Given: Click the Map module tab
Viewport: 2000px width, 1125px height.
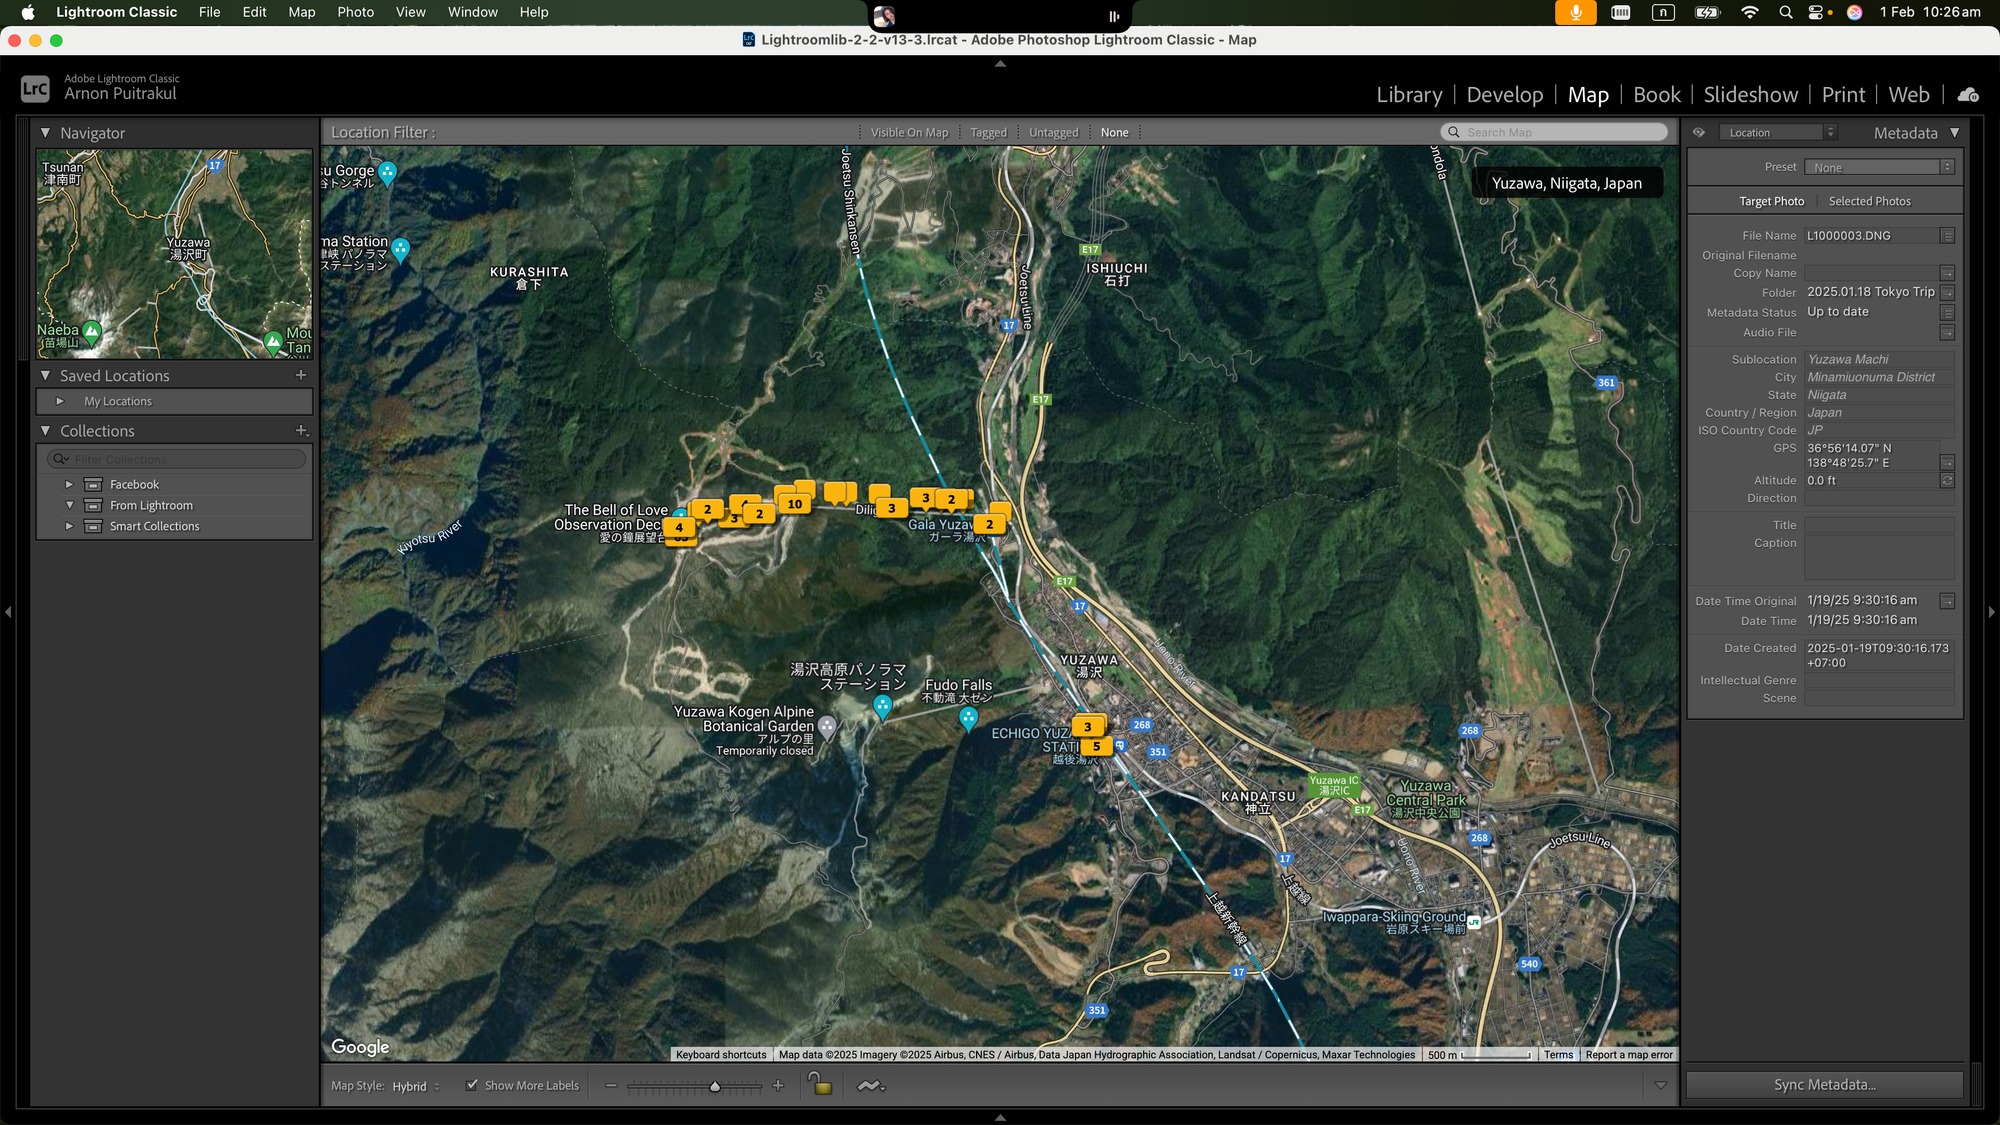Looking at the screenshot, I should [1588, 92].
